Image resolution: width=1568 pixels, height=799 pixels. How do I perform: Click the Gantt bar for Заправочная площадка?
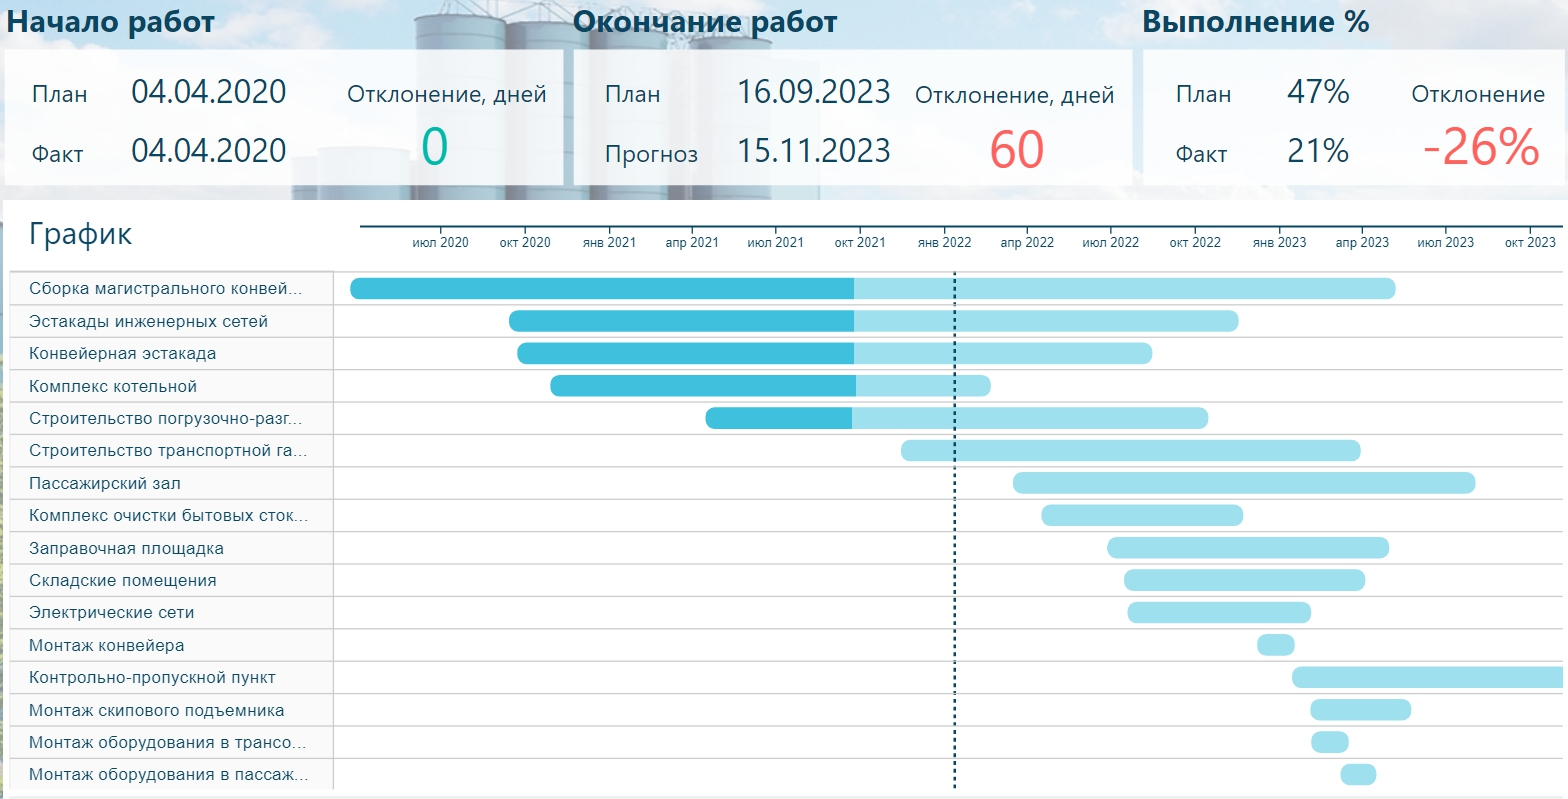coord(1248,548)
